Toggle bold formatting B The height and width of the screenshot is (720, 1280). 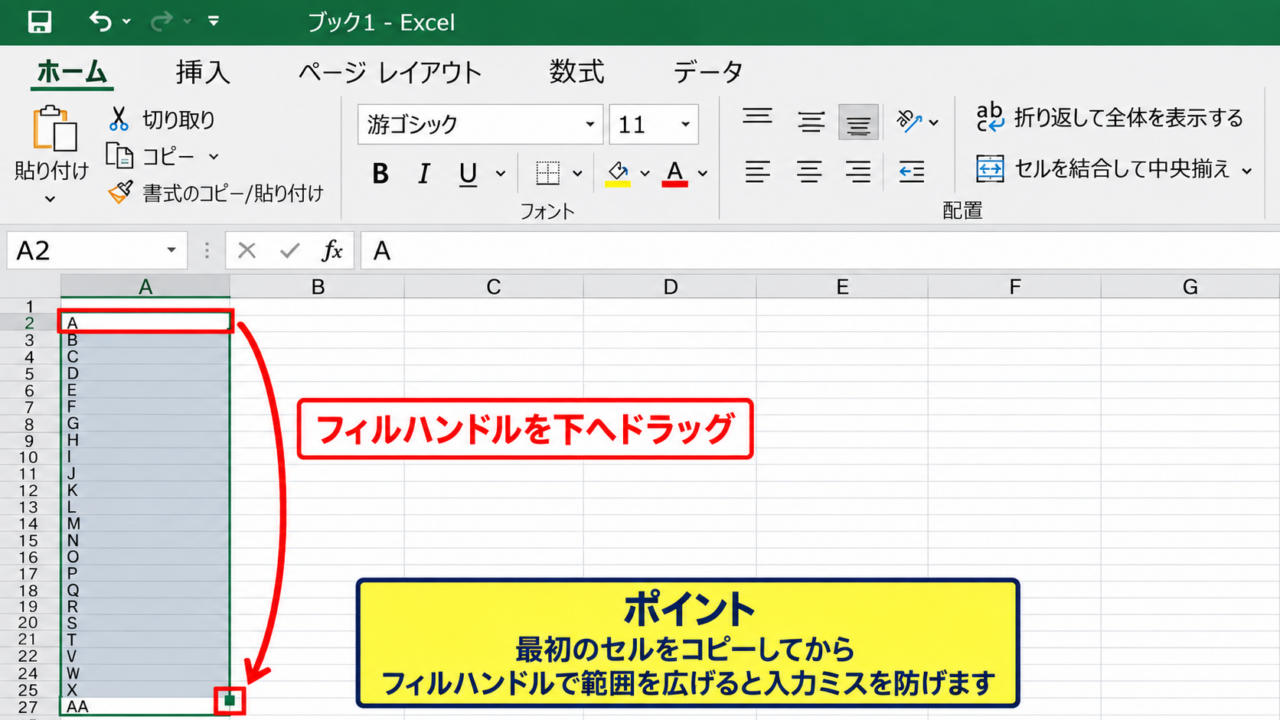tap(380, 174)
